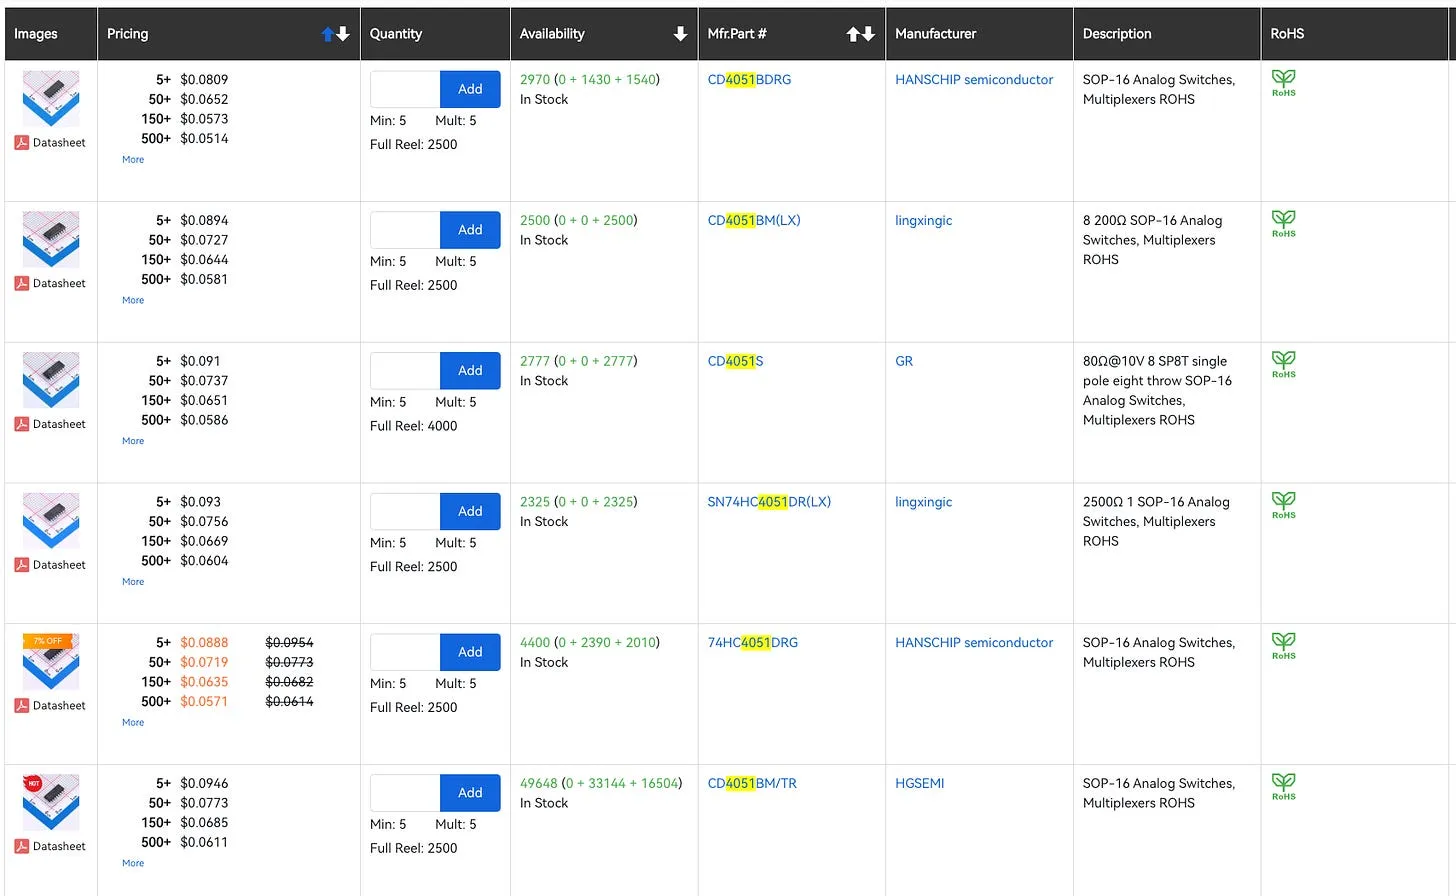Viewport: 1456px width, 896px height.
Task: Click the Description column header
Action: (x=1116, y=34)
